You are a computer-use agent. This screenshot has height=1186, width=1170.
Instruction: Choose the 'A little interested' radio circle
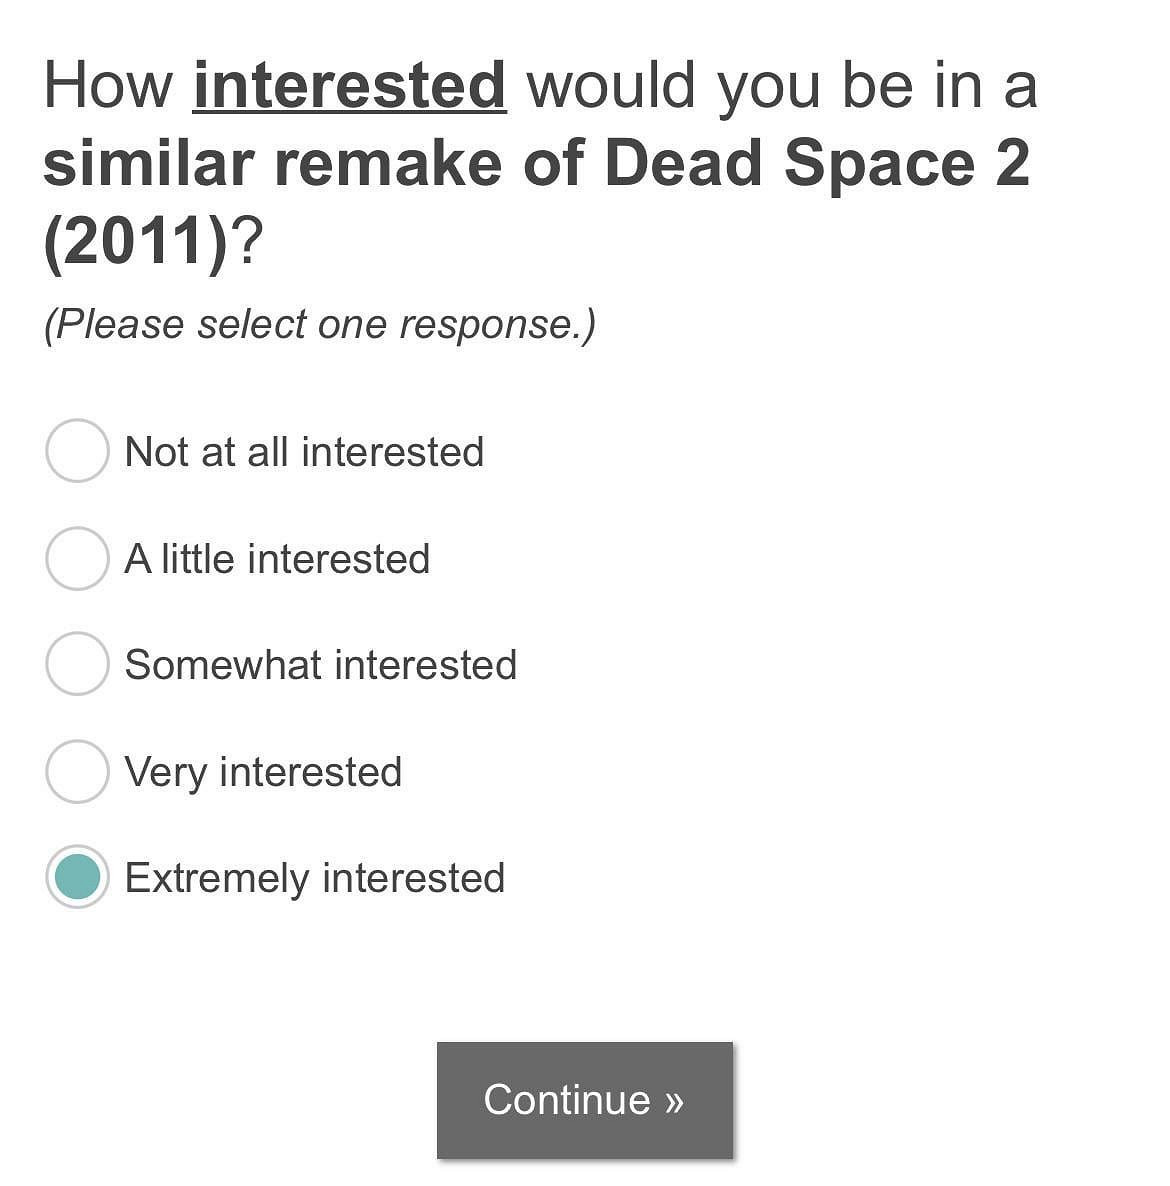pos(77,558)
